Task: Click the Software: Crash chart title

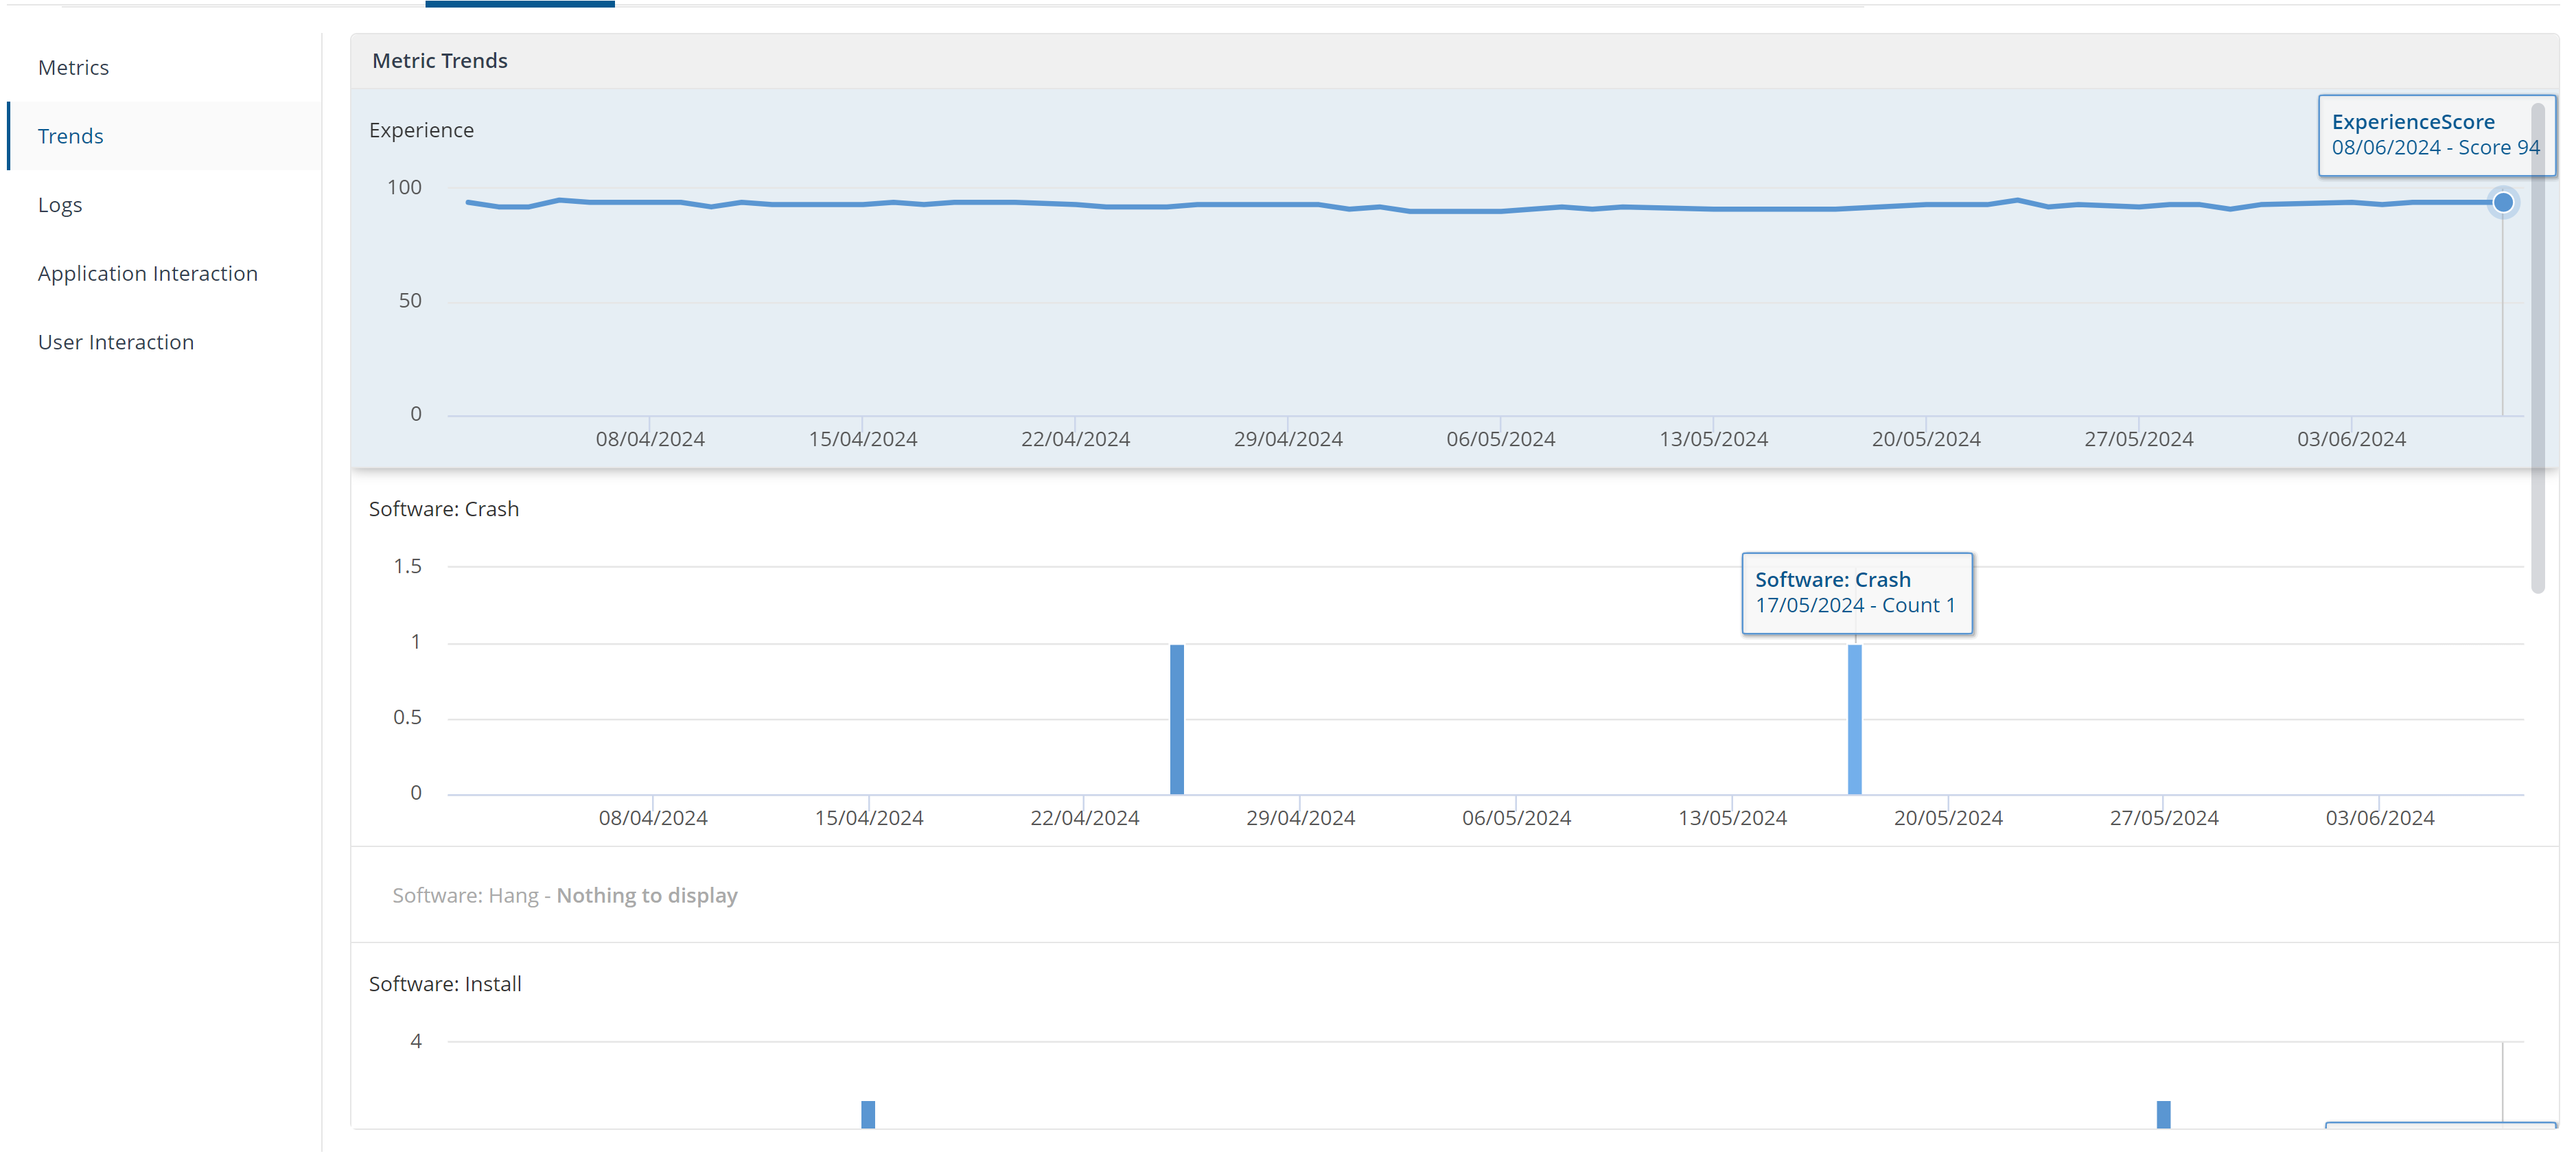Action: [x=443, y=510]
